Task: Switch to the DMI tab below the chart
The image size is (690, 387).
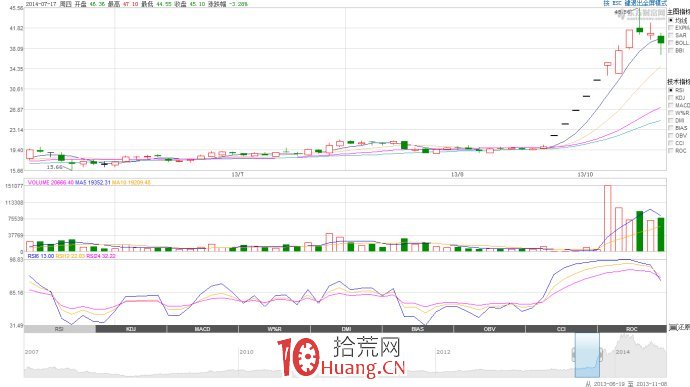Action: coord(346,329)
